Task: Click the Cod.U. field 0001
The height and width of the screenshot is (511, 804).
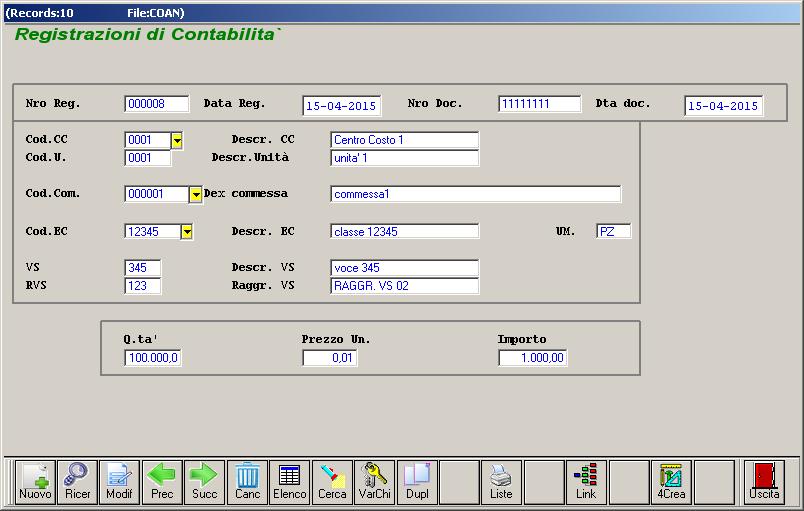Action: 148,158
